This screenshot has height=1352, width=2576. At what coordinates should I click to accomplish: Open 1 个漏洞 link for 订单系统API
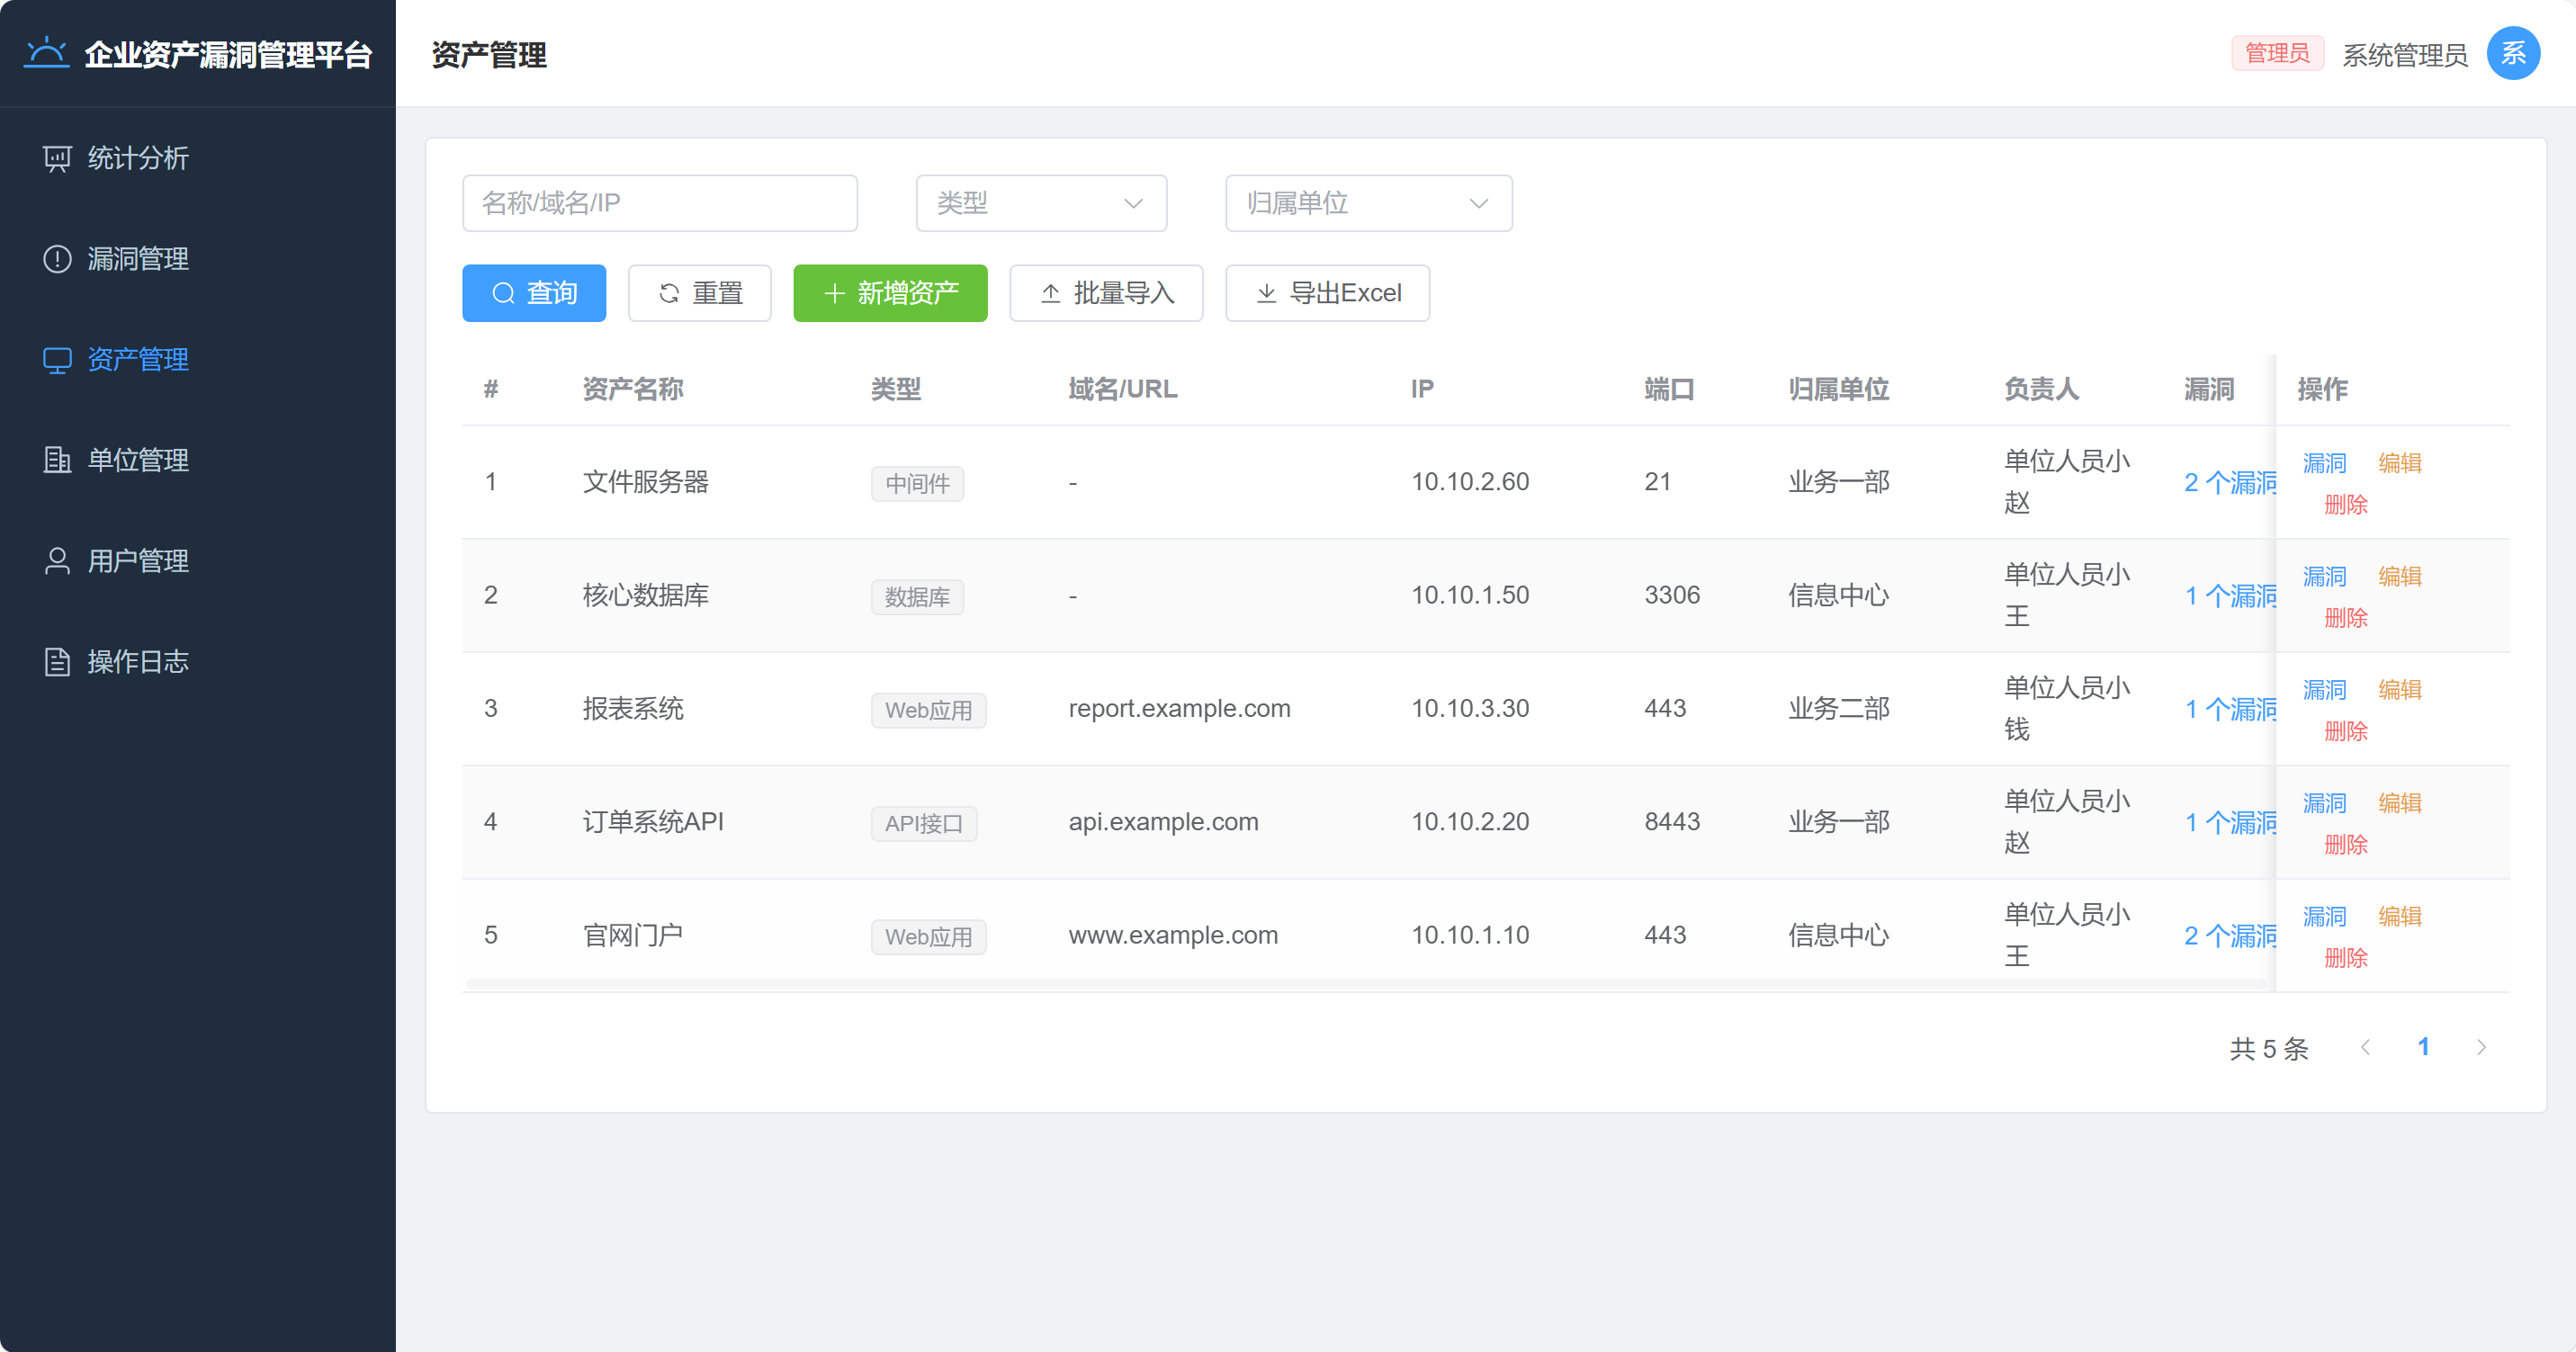(x=2230, y=823)
